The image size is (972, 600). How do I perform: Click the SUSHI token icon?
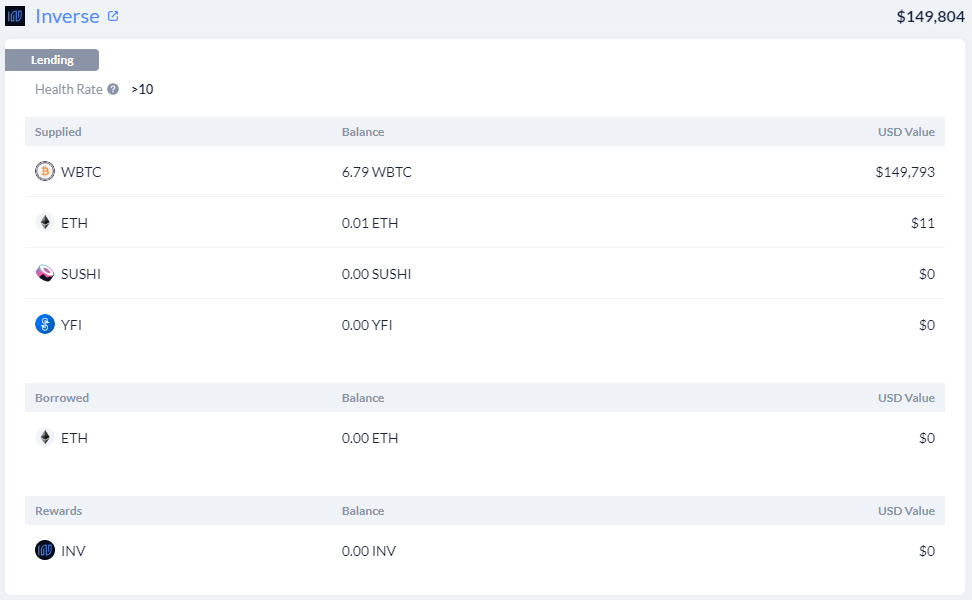45,273
